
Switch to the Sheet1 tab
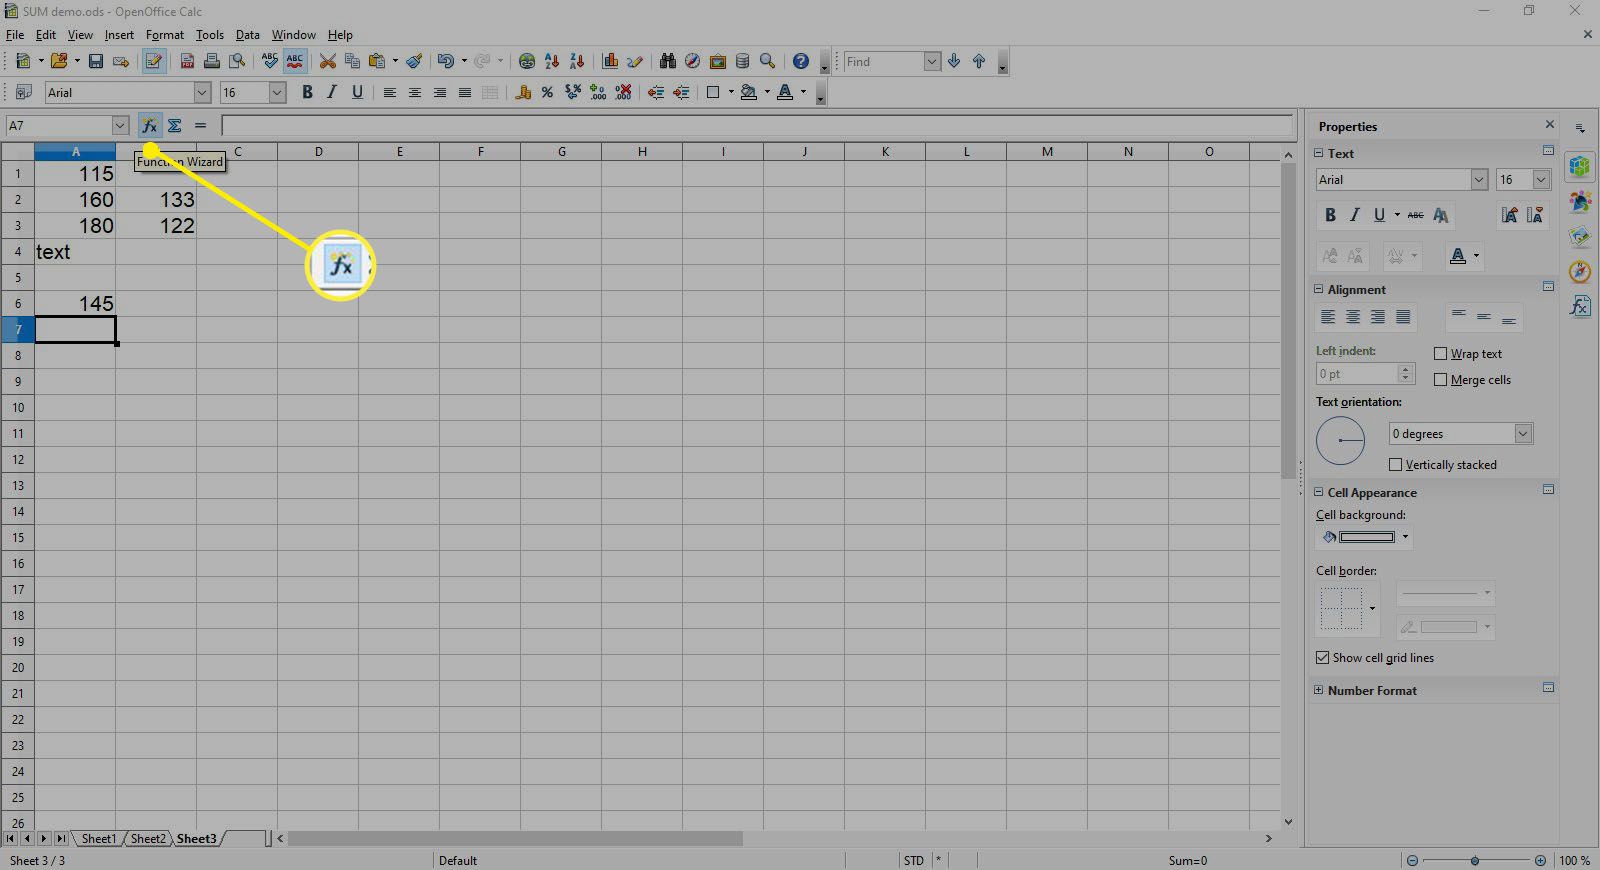[98, 838]
